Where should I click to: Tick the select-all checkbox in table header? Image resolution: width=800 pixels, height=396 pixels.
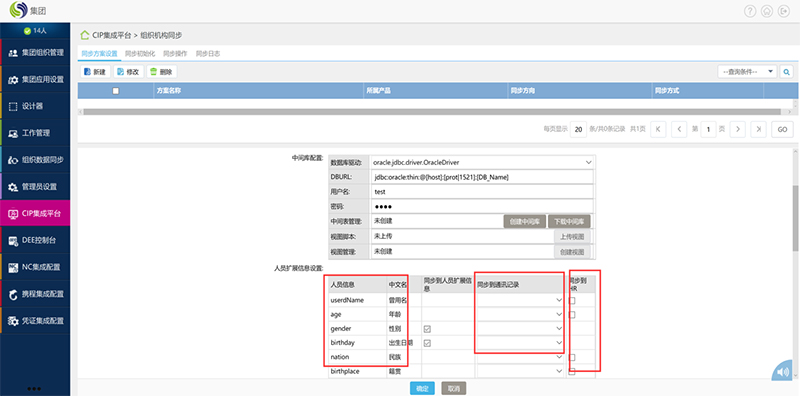click(116, 91)
